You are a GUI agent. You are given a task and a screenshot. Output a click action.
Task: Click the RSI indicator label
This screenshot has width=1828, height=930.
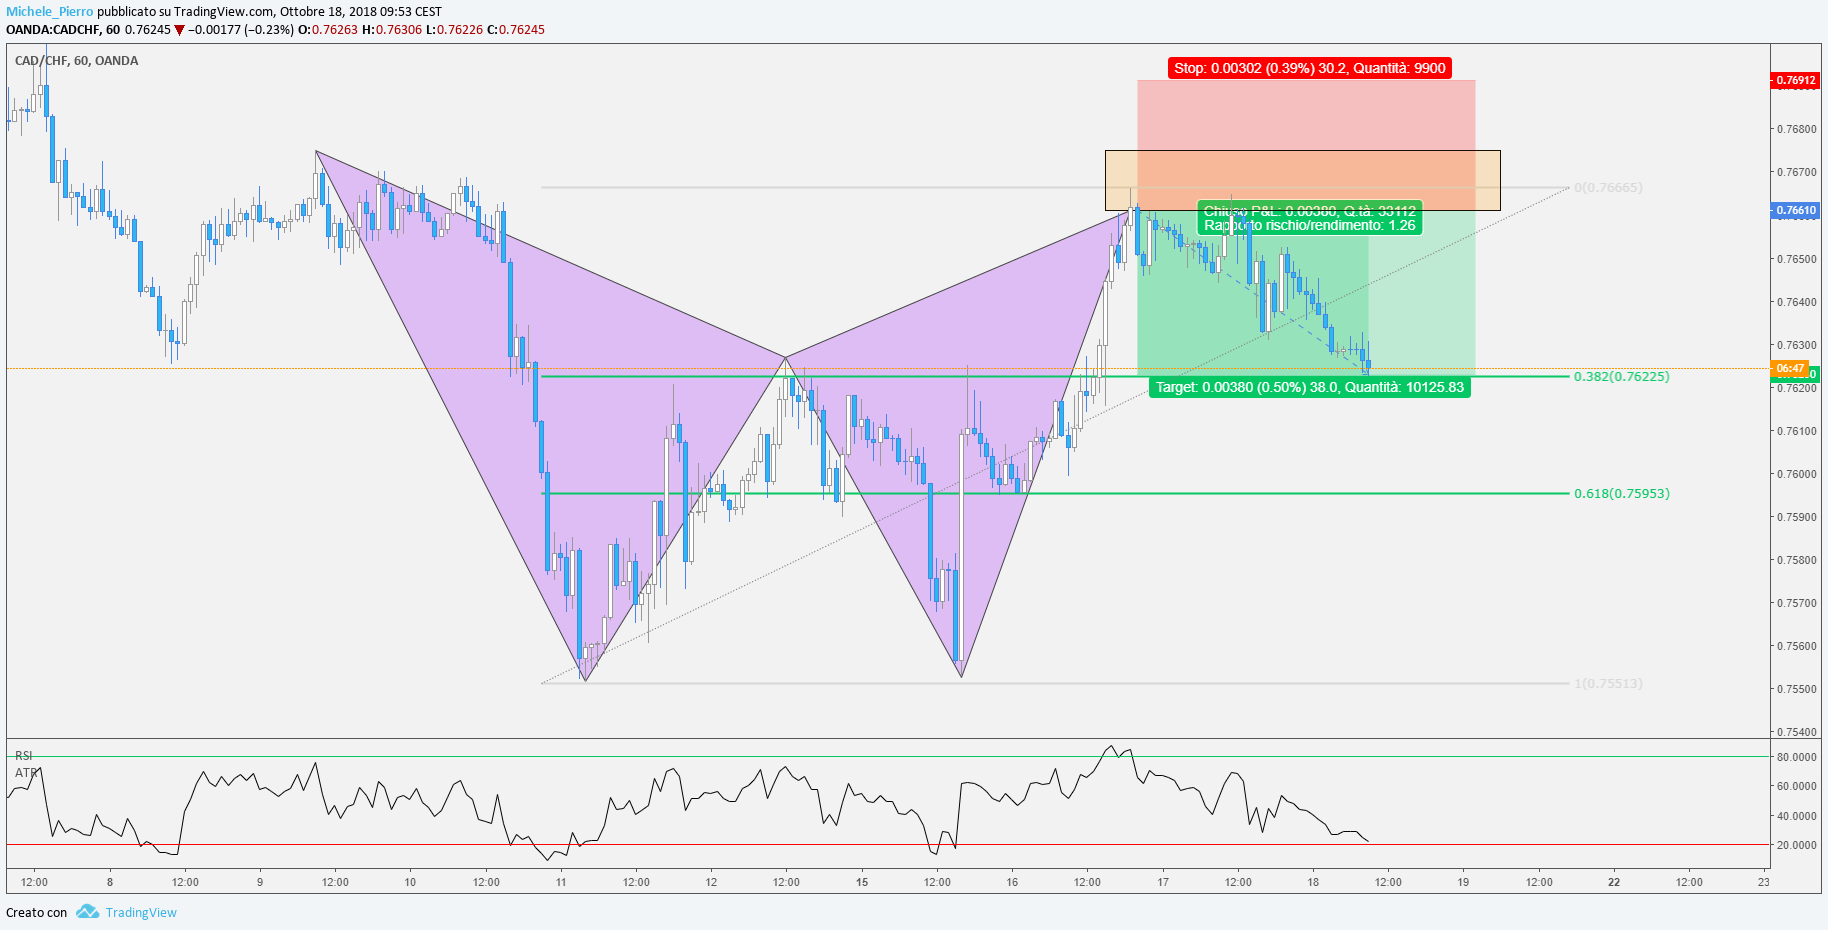click(x=23, y=755)
